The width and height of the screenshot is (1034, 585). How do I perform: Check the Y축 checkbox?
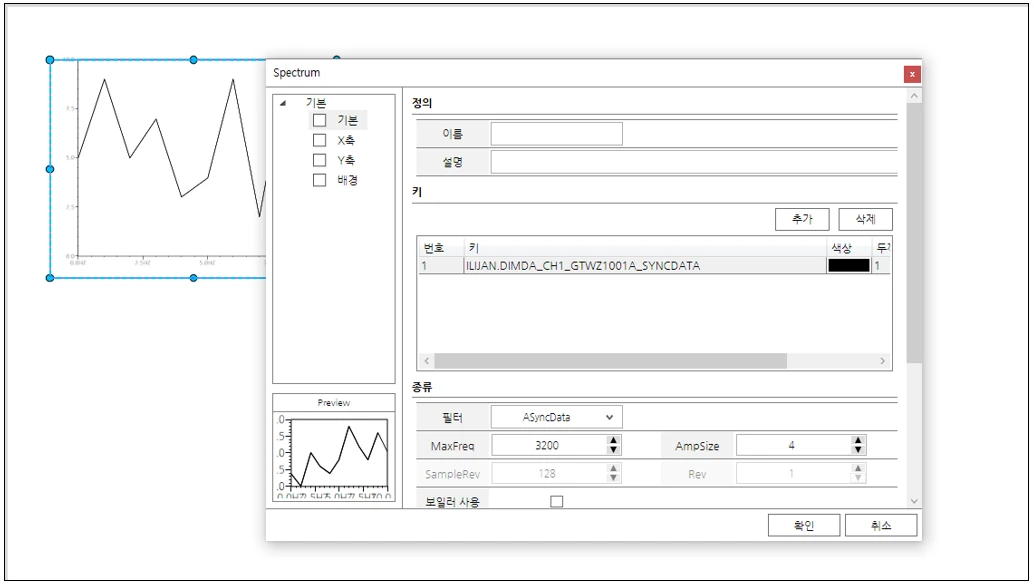[x=320, y=160]
